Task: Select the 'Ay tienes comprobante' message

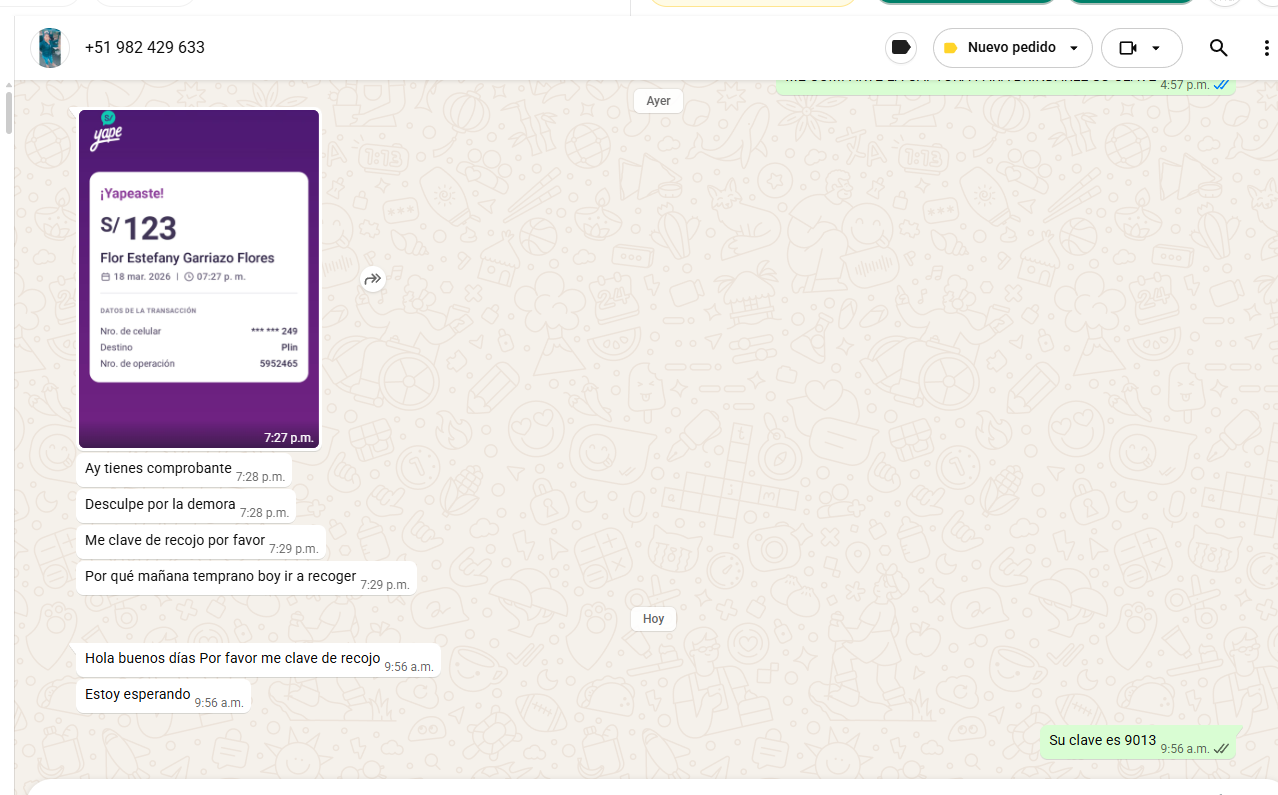Action: click(x=158, y=469)
